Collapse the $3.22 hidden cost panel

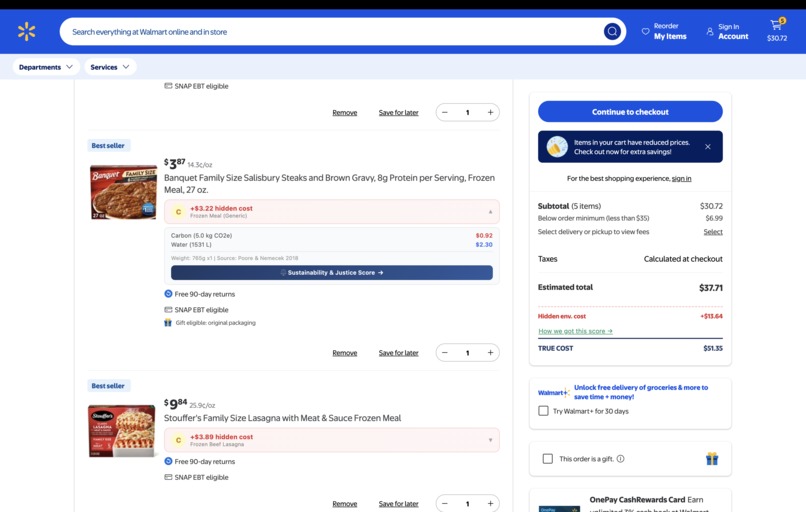click(490, 212)
